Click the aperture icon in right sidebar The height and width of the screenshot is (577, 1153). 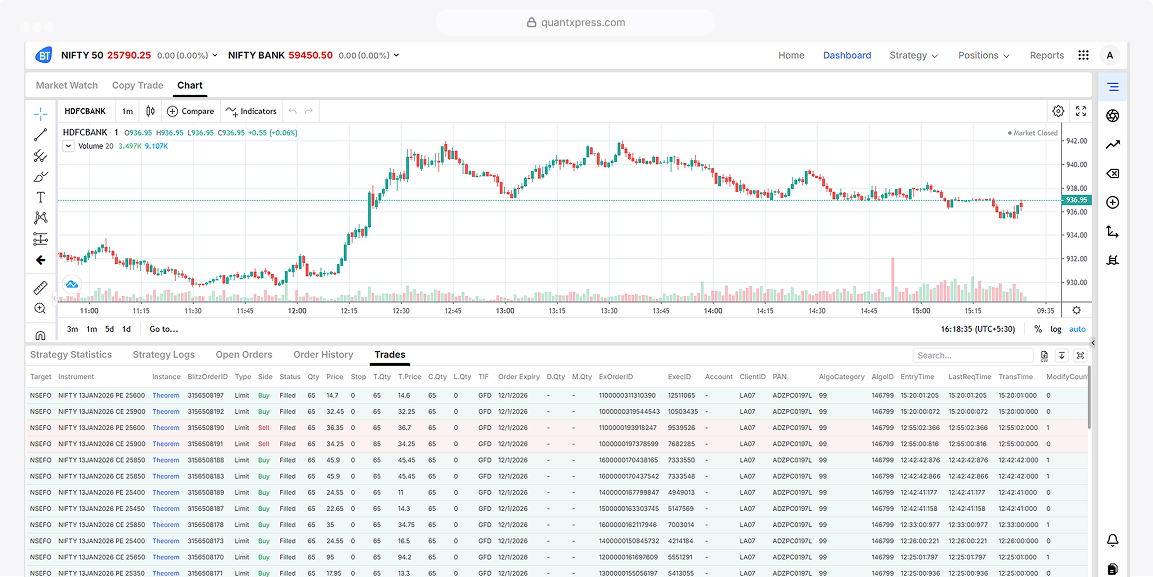click(x=1113, y=116)
